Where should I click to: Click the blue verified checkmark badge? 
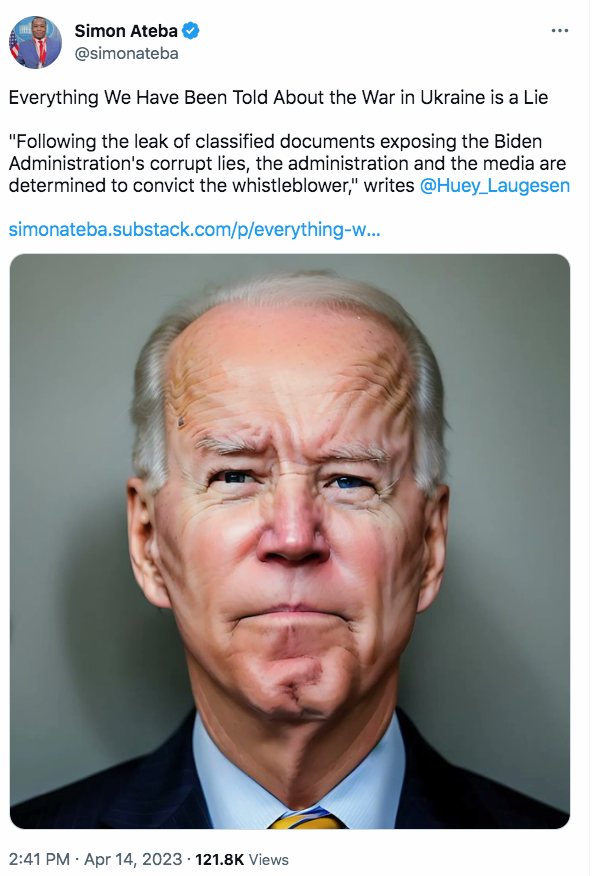pyautogui.click(x=191, y=31)
